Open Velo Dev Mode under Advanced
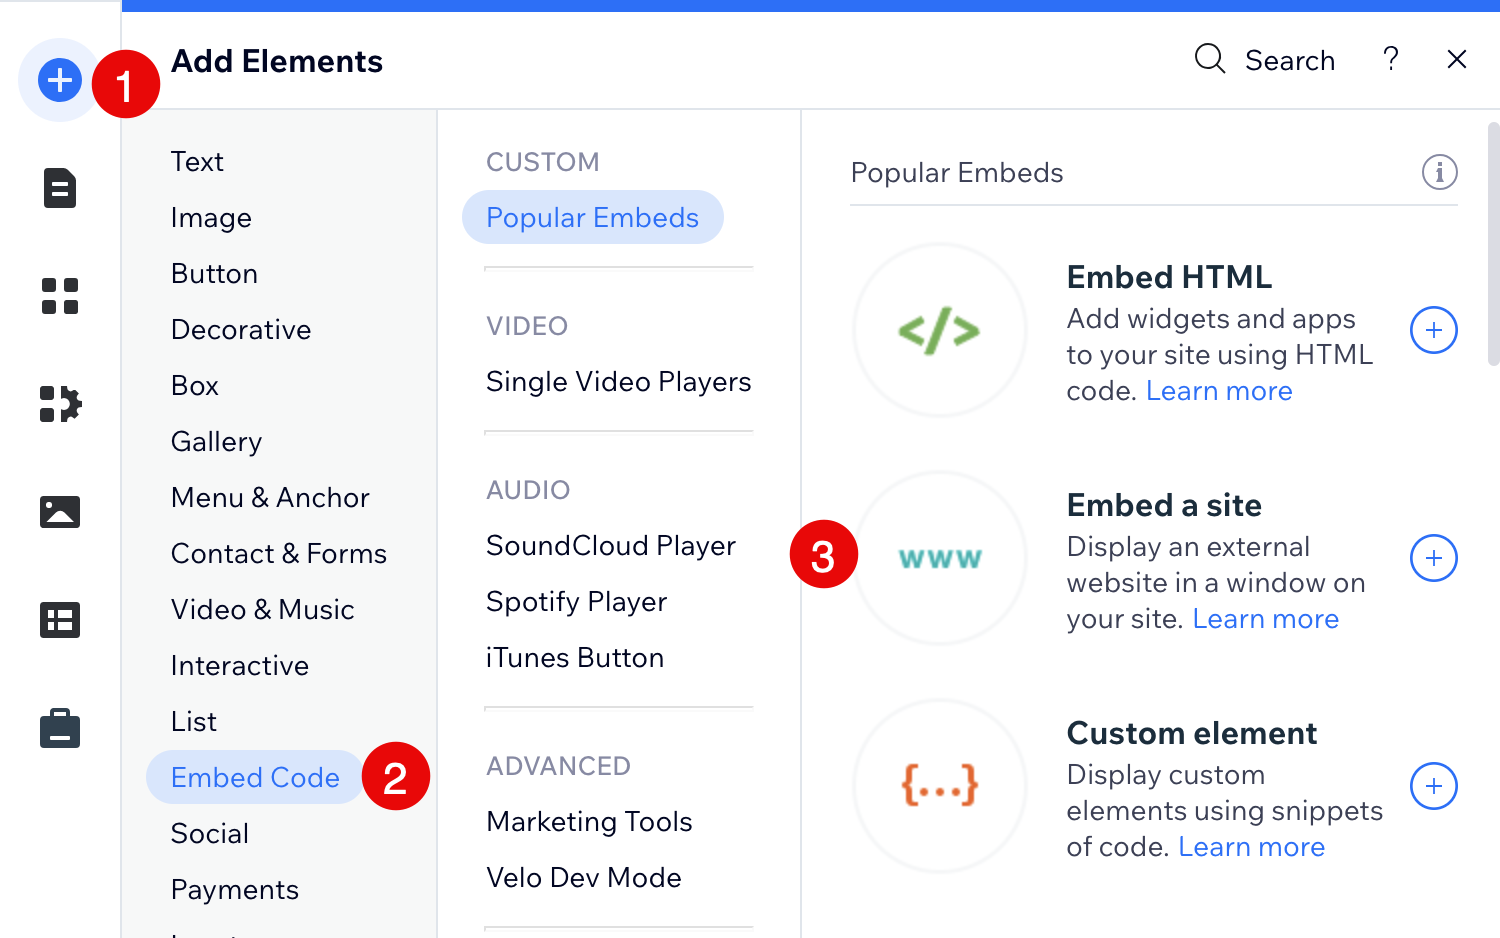This screenshot has height=938, width=1500. click(x=584, y=877)
